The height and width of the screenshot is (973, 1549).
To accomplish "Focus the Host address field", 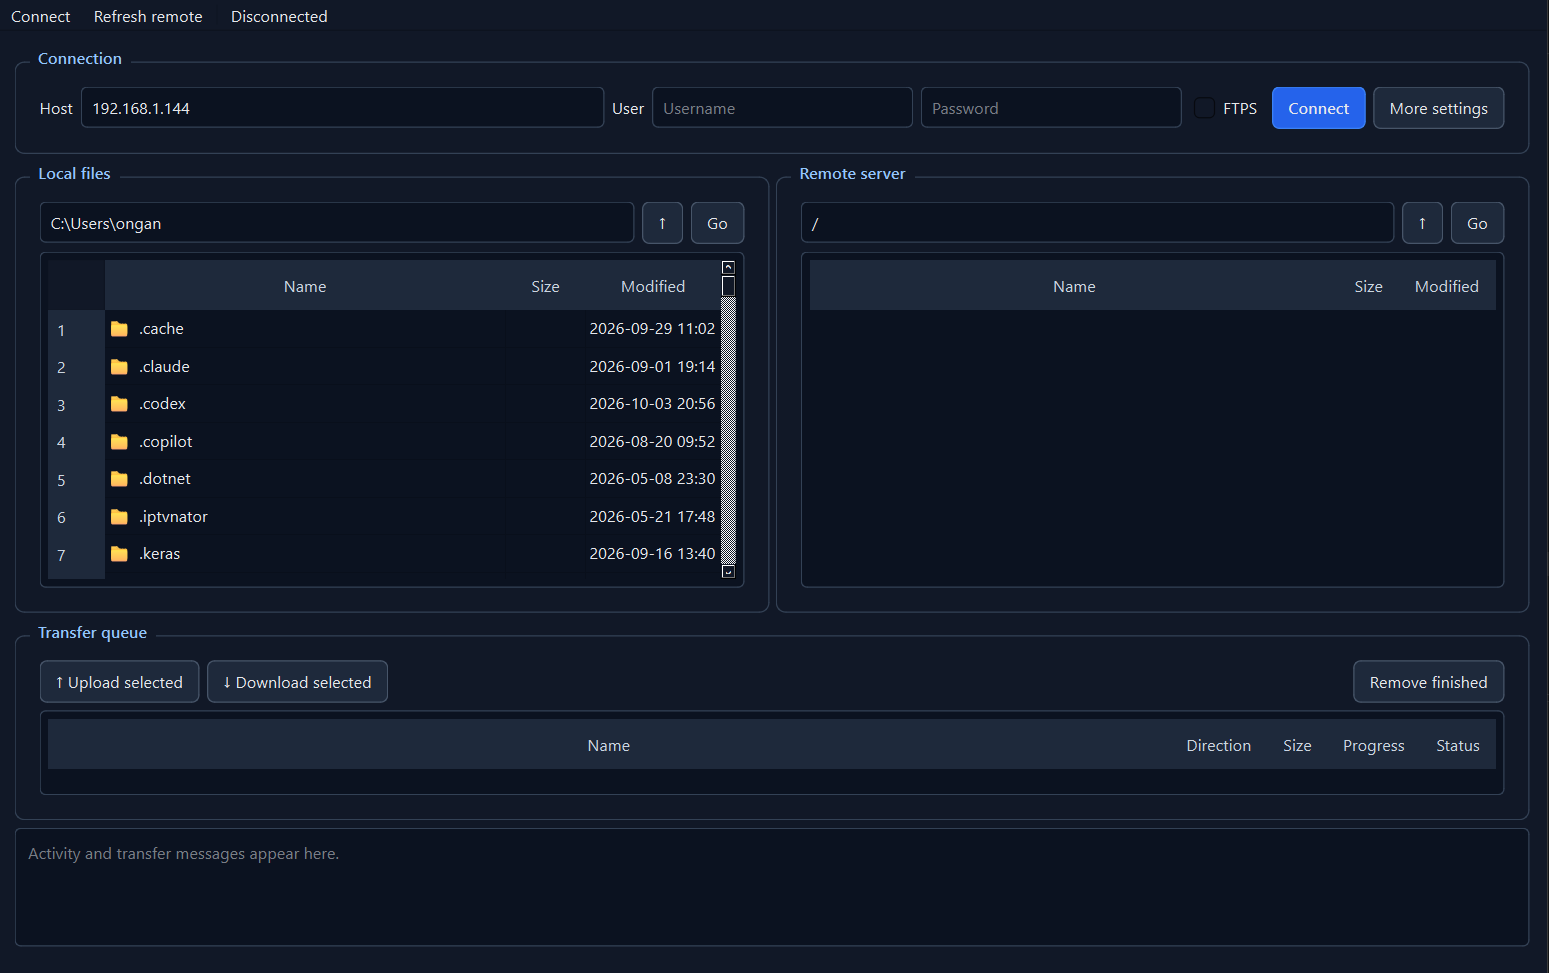I will (342, 108).
